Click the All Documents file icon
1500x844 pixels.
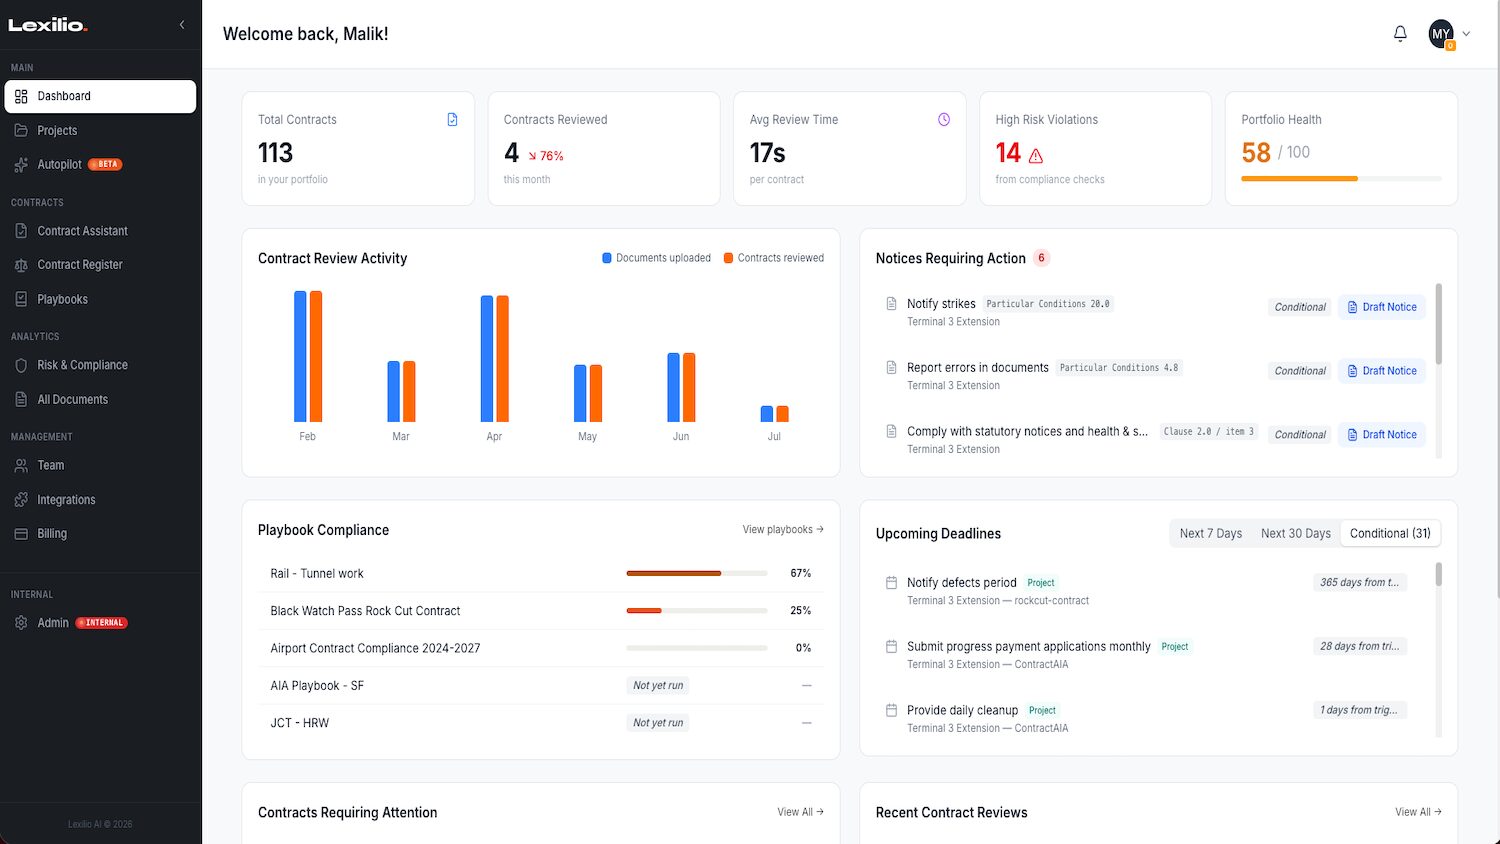[x=21, y=399]
